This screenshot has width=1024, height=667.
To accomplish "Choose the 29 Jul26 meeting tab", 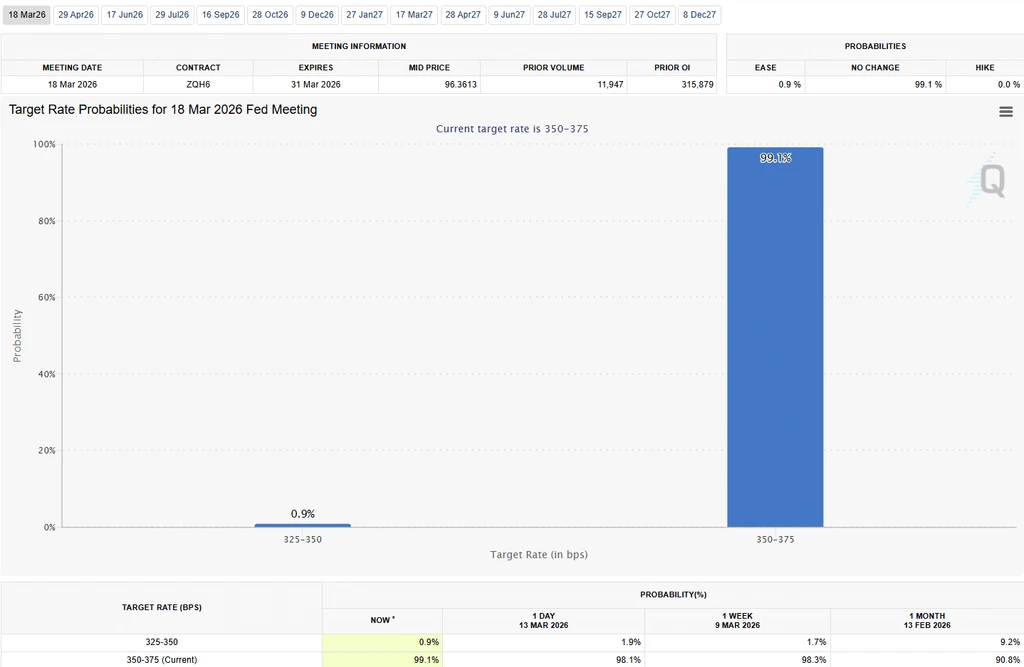I will (172, 14).
